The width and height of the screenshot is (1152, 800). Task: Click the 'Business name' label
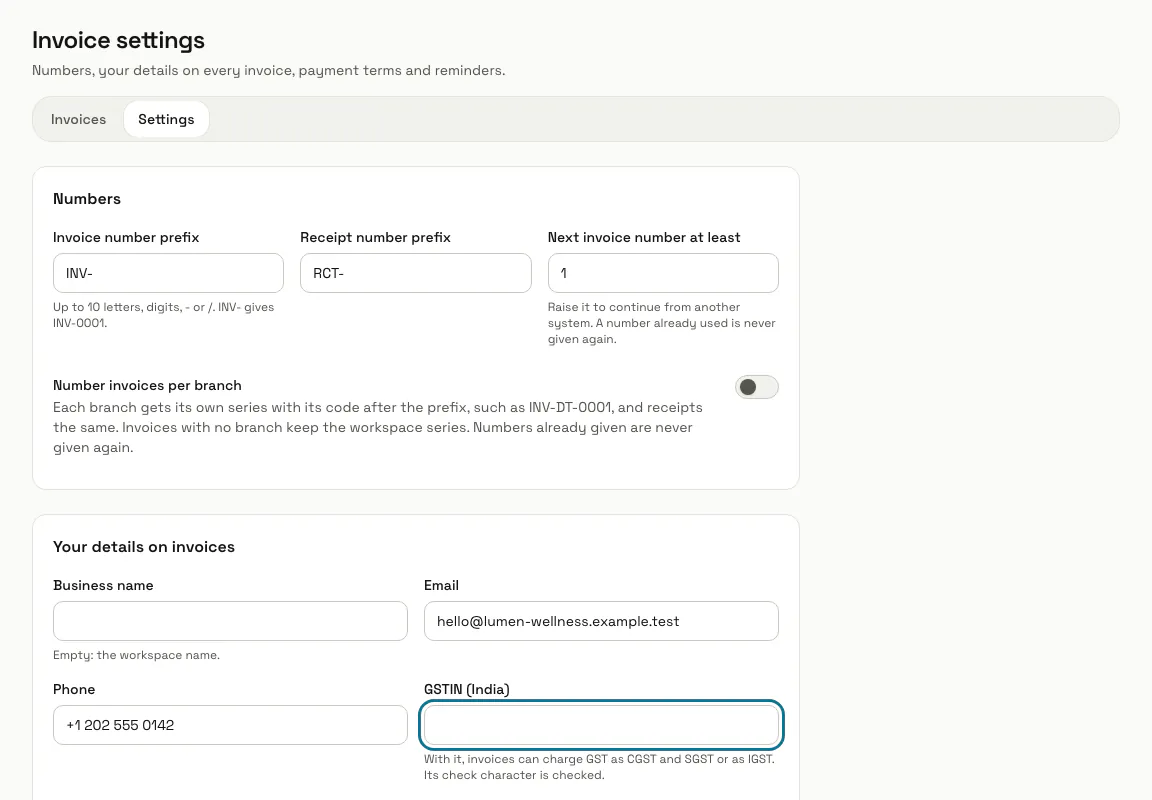pyautogui.click(x=103, y=585)
